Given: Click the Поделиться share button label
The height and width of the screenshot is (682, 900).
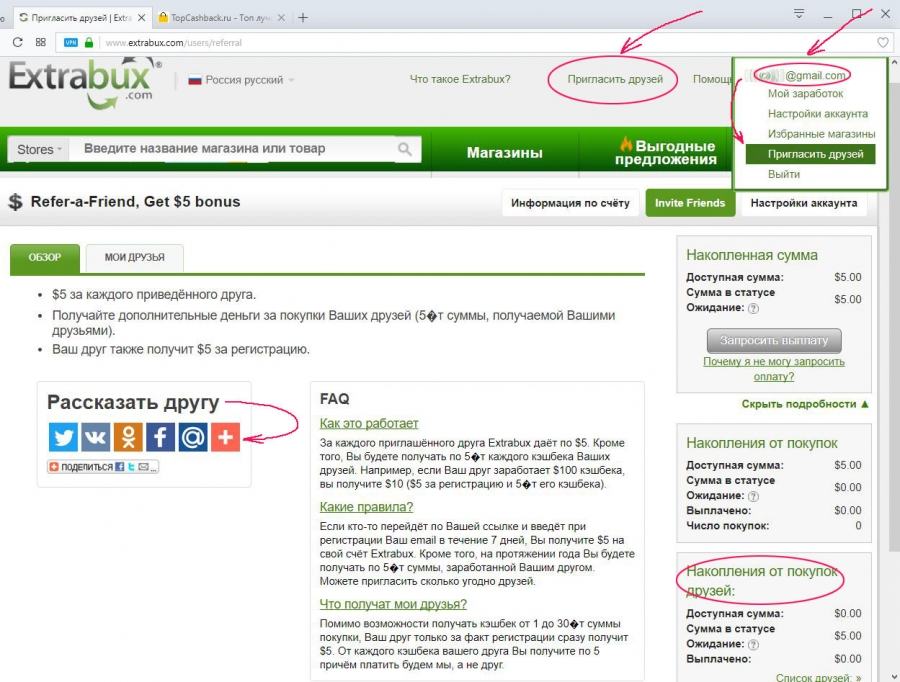Looking at the screenshot, I should (x=87, y=467).
